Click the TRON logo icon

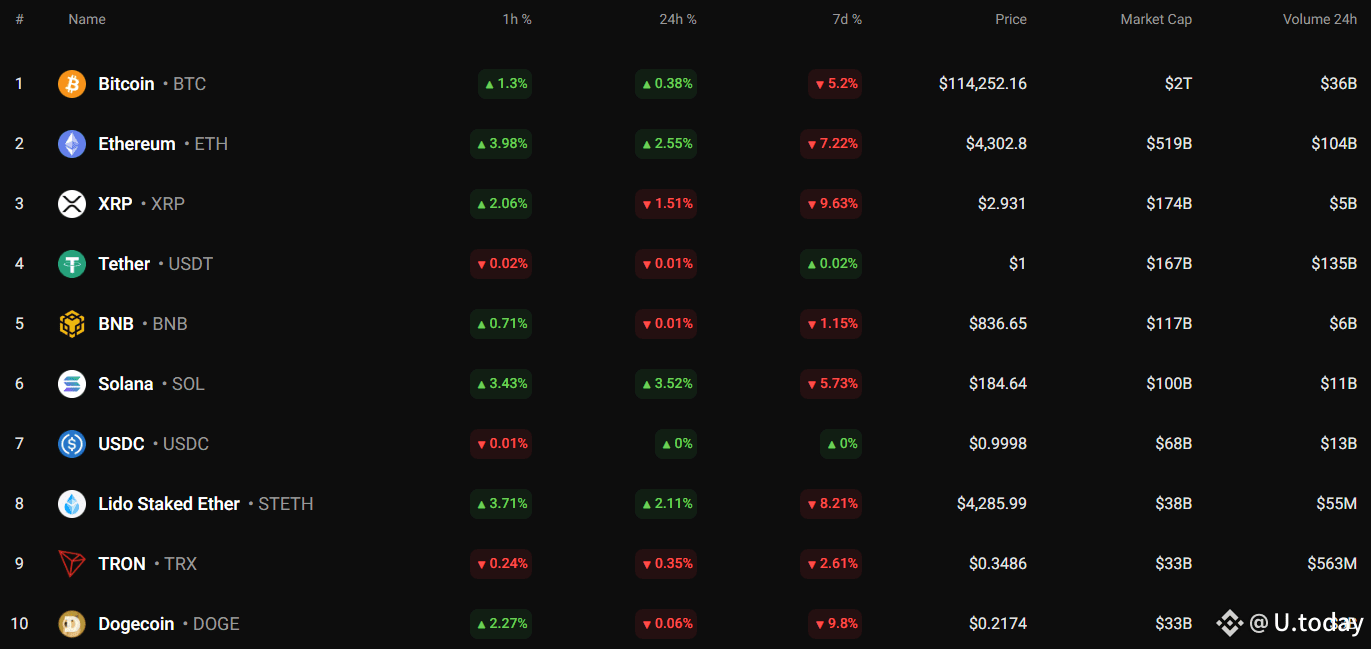(72, 564)
